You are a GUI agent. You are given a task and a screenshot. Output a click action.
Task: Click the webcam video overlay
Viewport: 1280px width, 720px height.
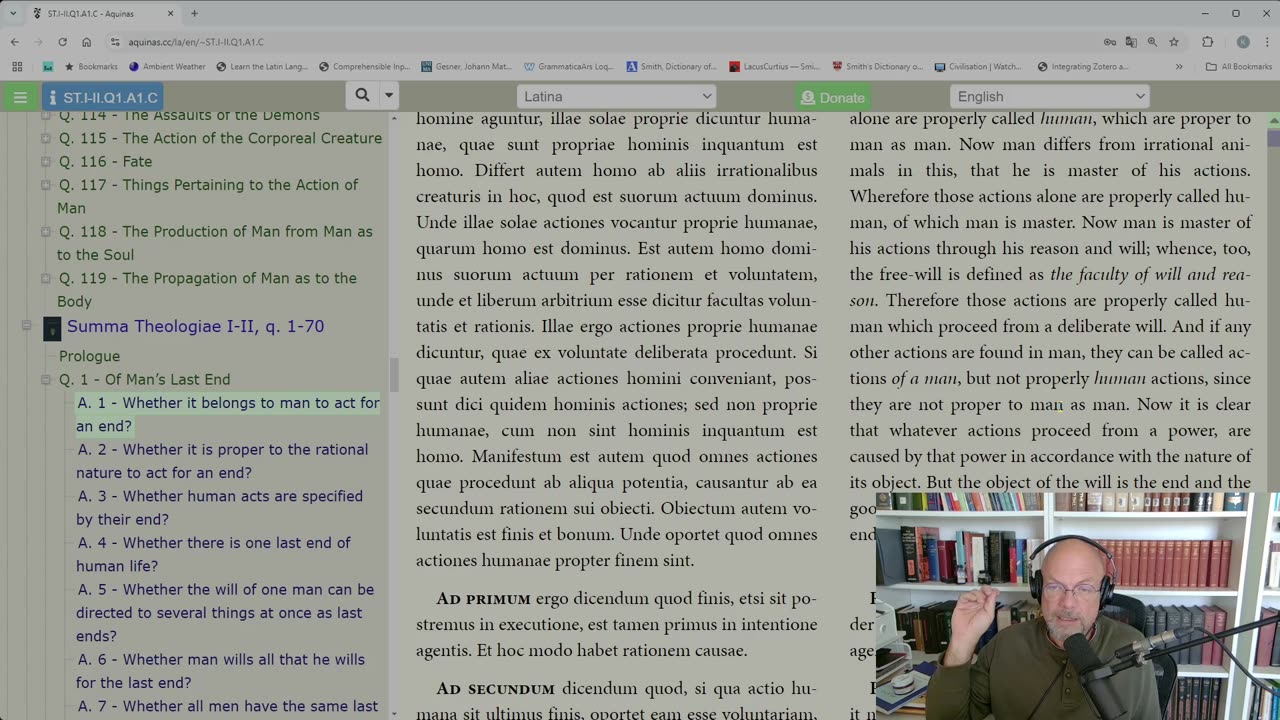coord(1077,606)
